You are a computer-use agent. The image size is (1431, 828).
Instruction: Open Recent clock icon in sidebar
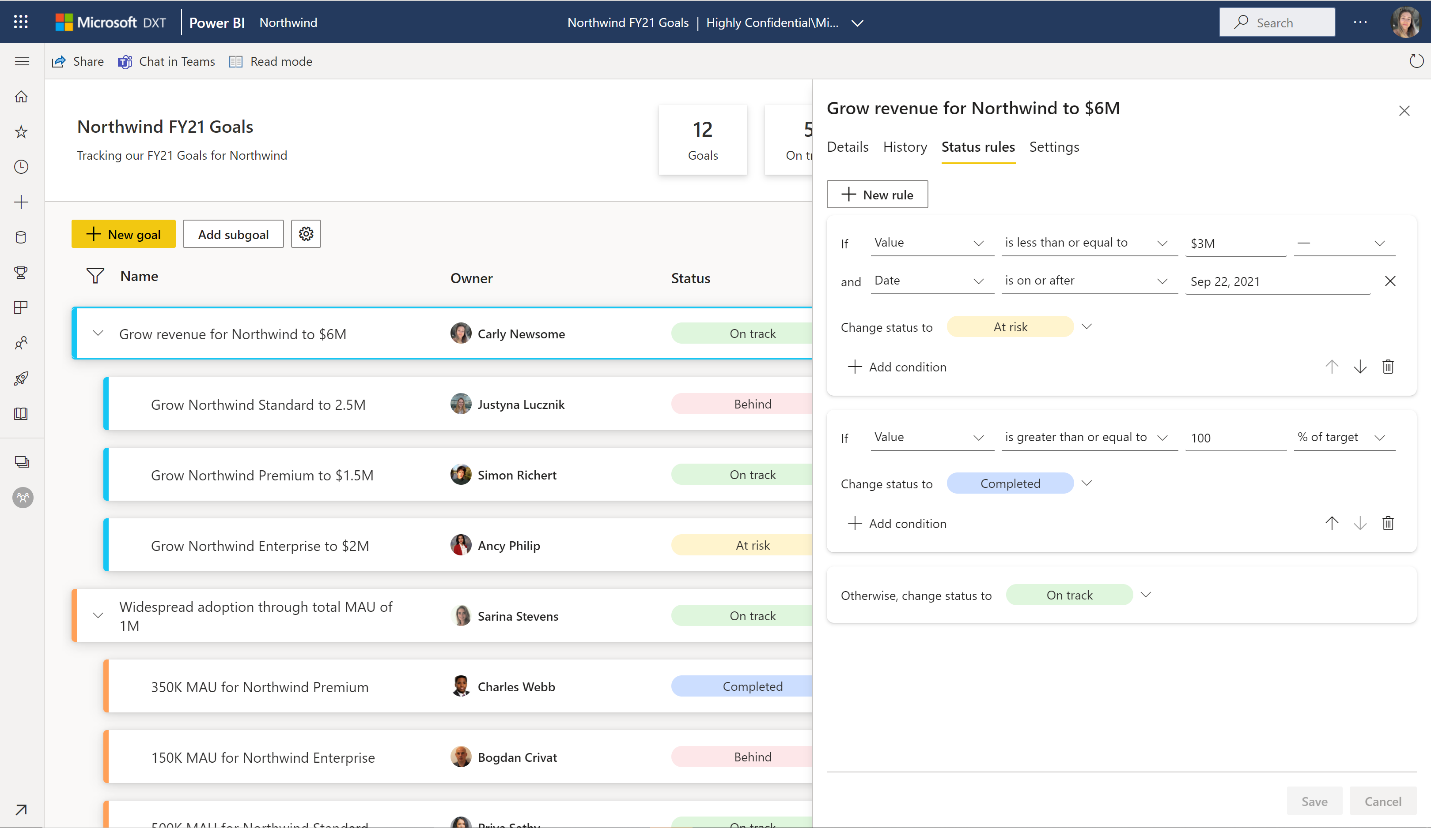point(21,167)
